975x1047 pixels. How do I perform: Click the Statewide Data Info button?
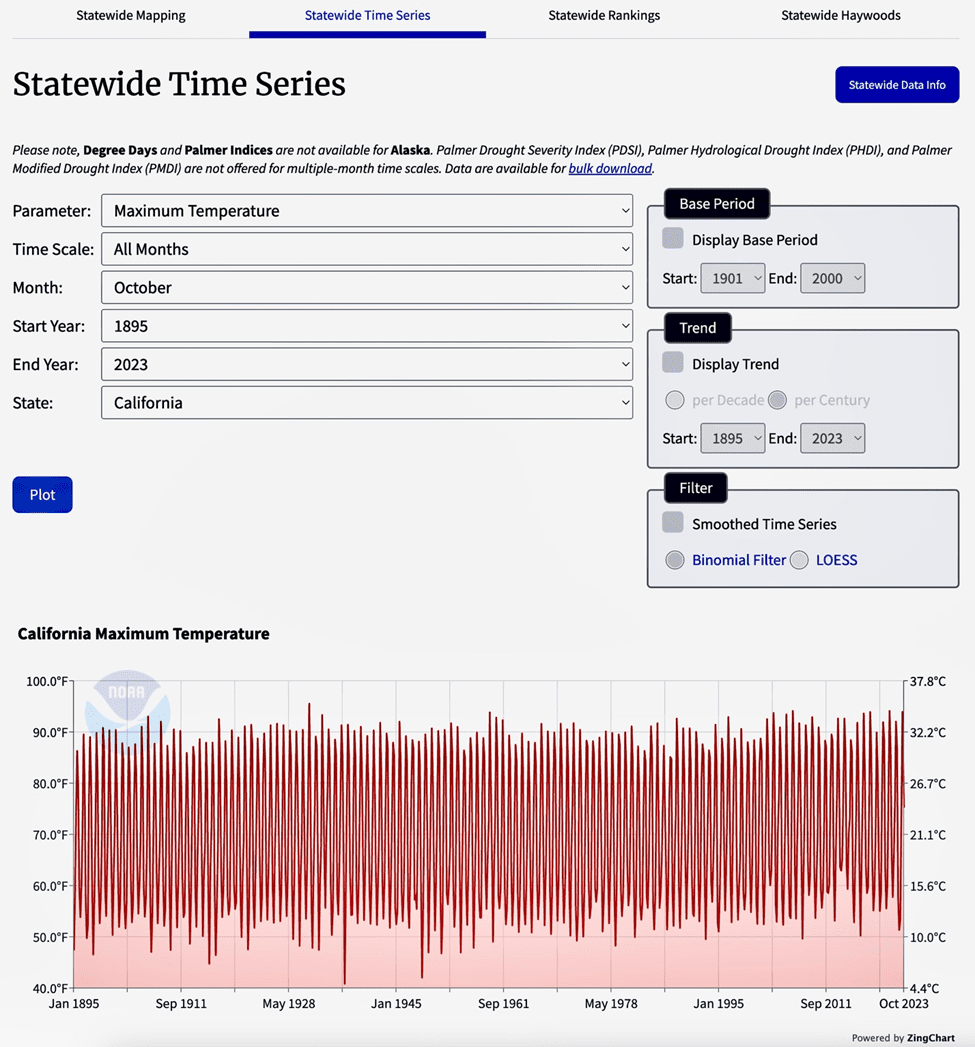896,85
